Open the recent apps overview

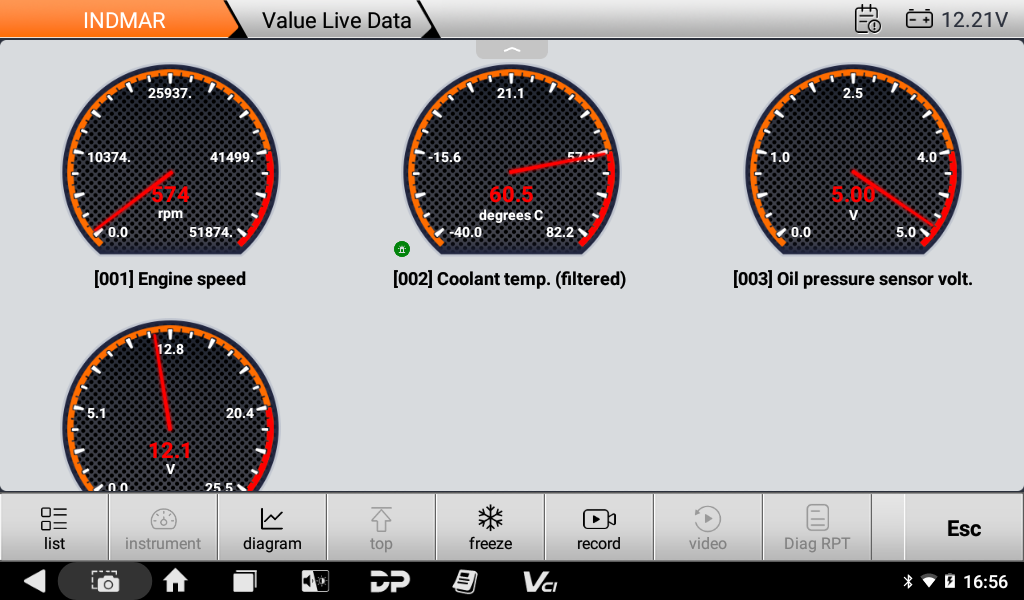[x=245, y=580]
